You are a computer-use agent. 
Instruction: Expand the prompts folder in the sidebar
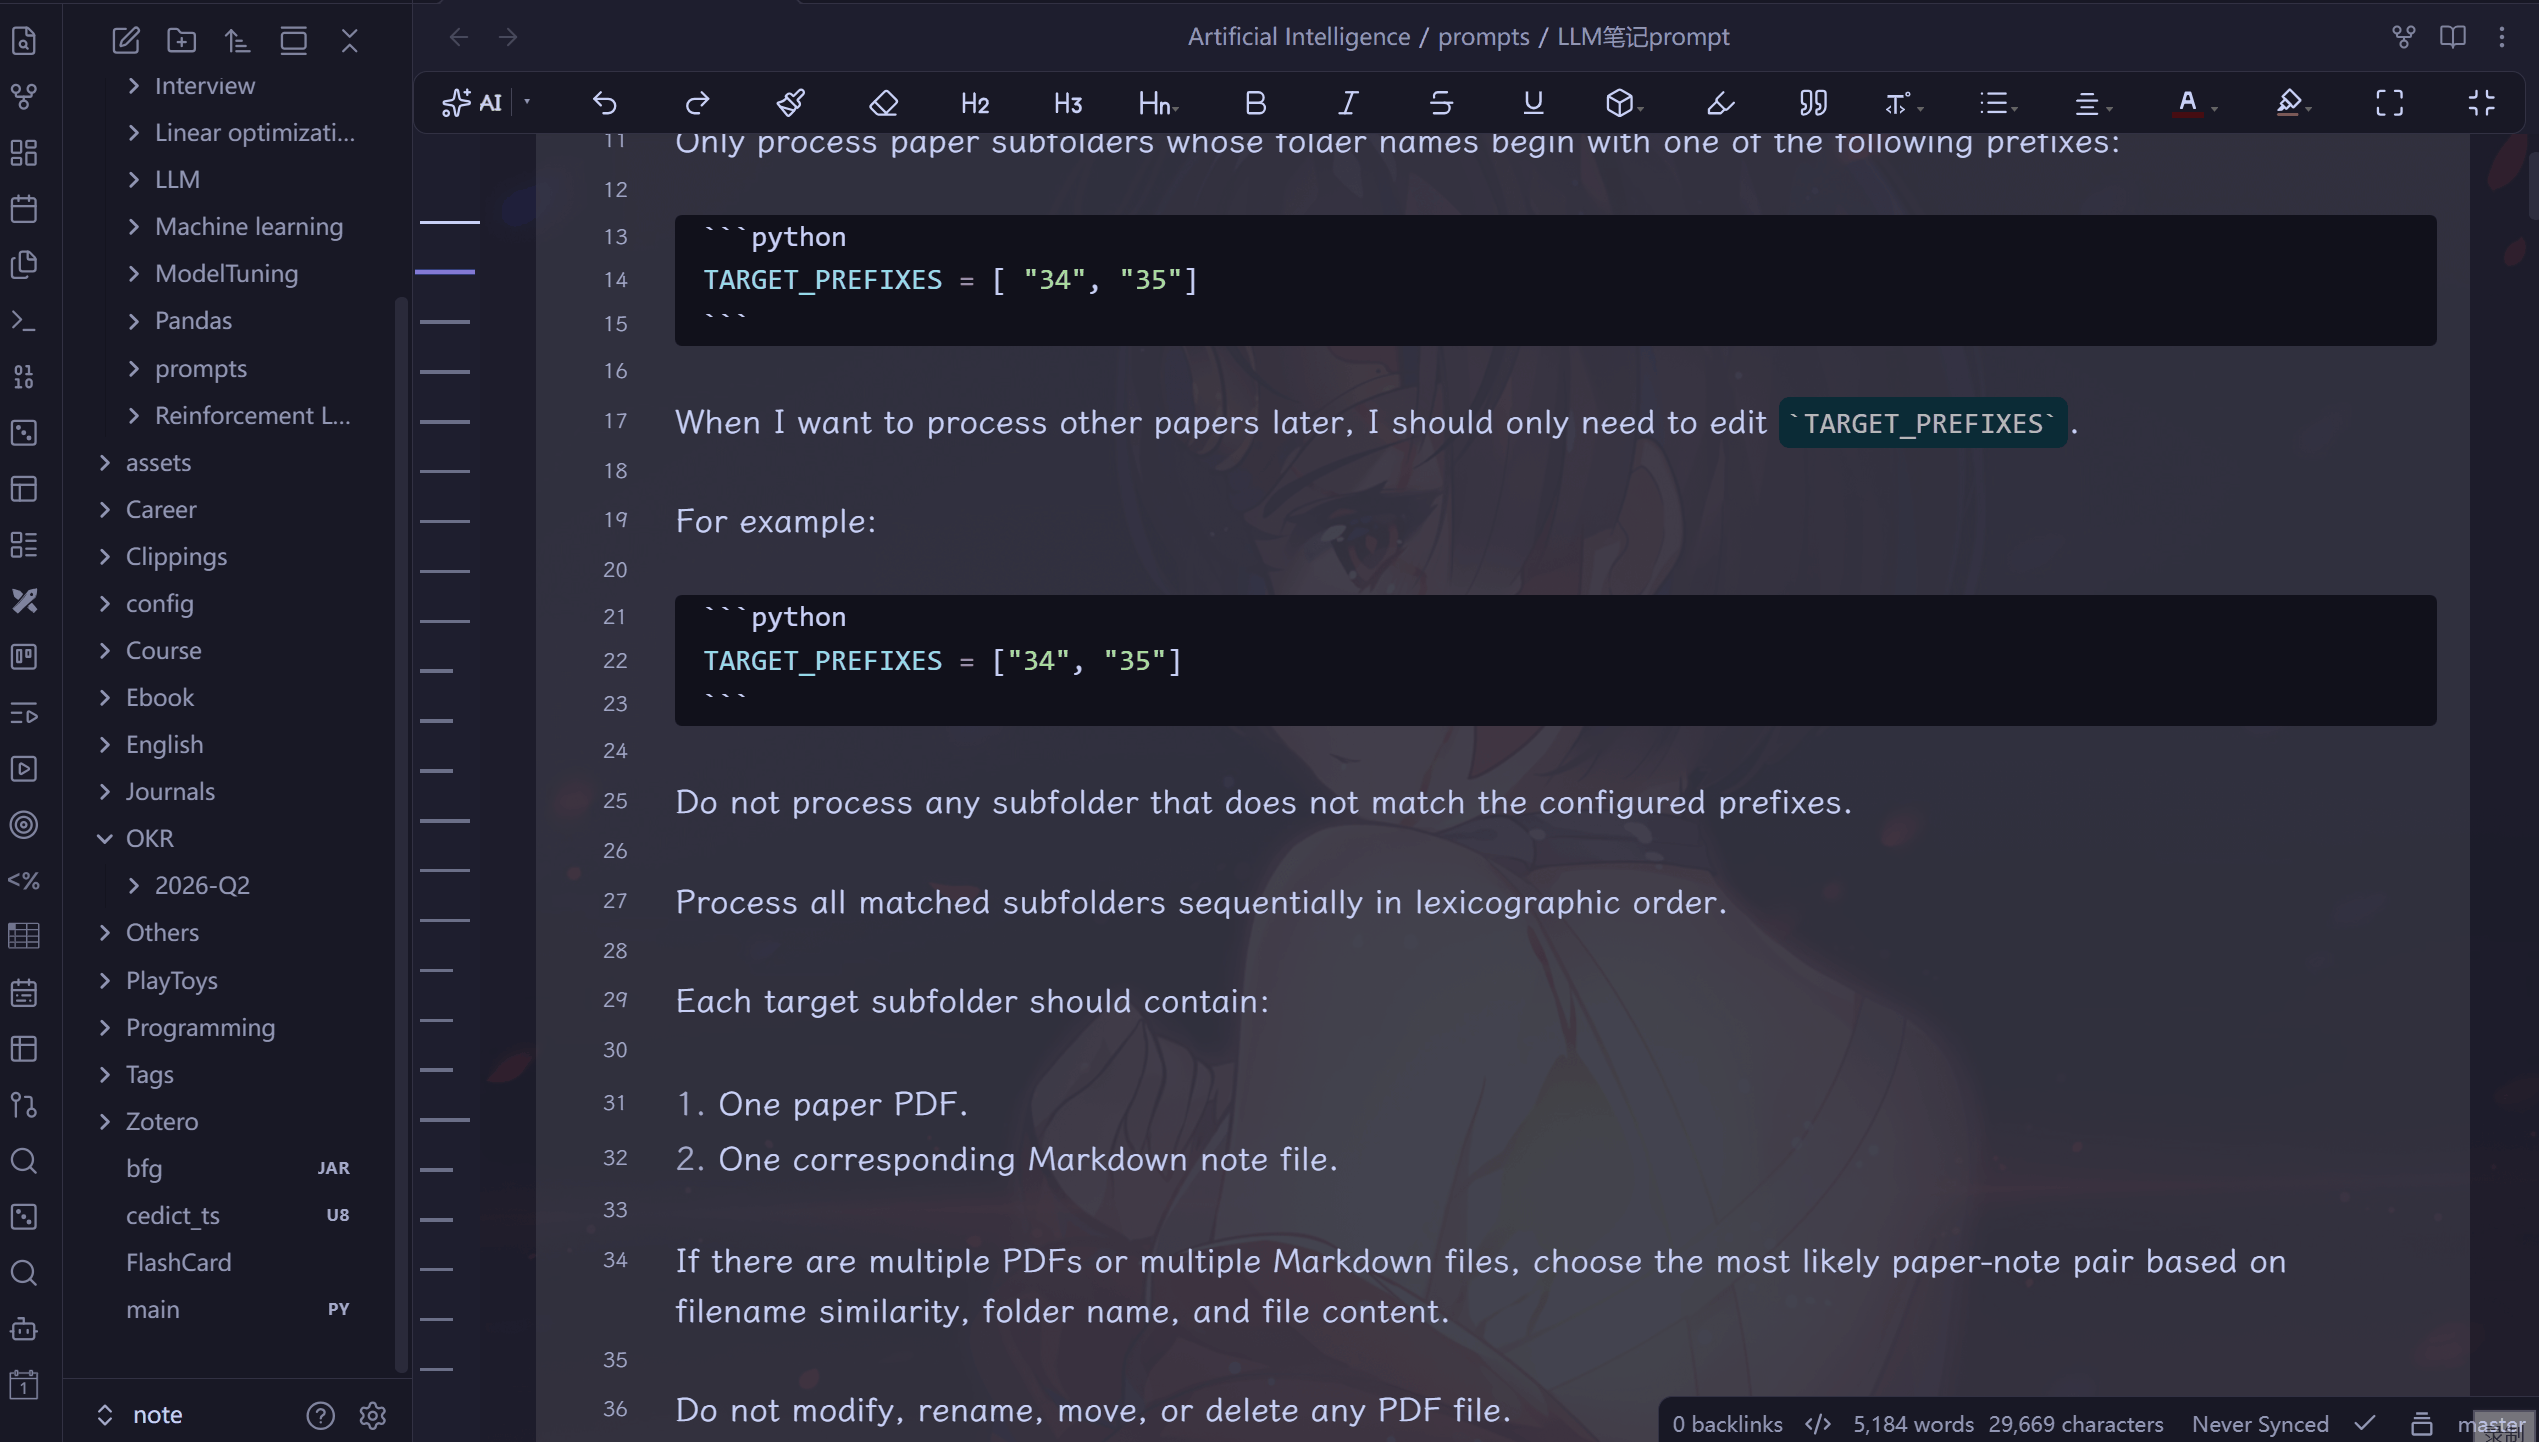134,368
